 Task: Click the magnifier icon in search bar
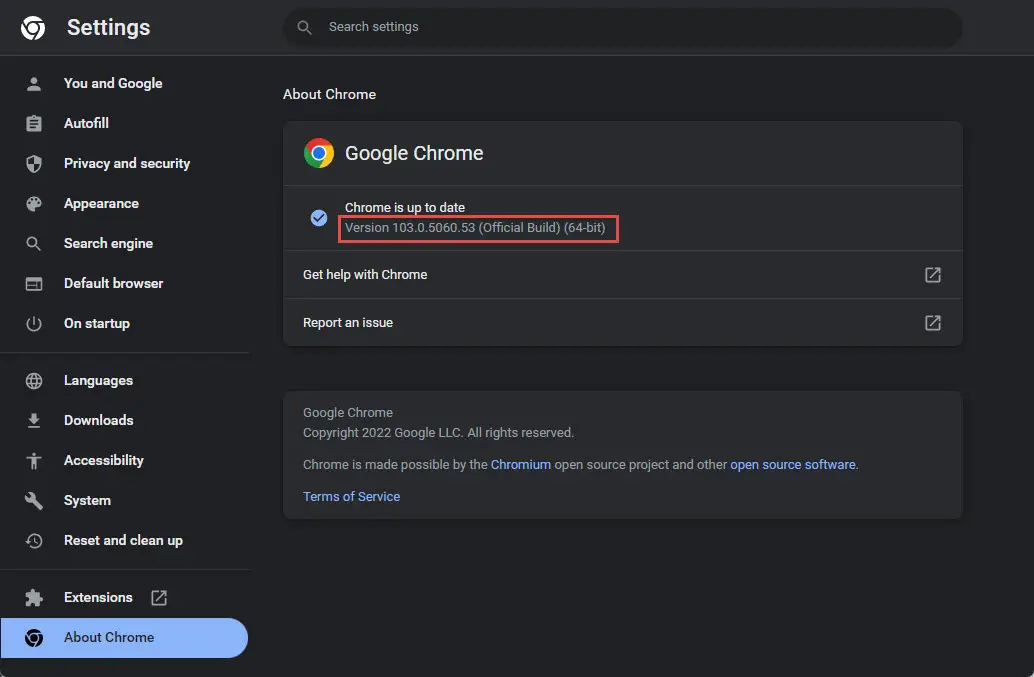click(x=304, y=27)
